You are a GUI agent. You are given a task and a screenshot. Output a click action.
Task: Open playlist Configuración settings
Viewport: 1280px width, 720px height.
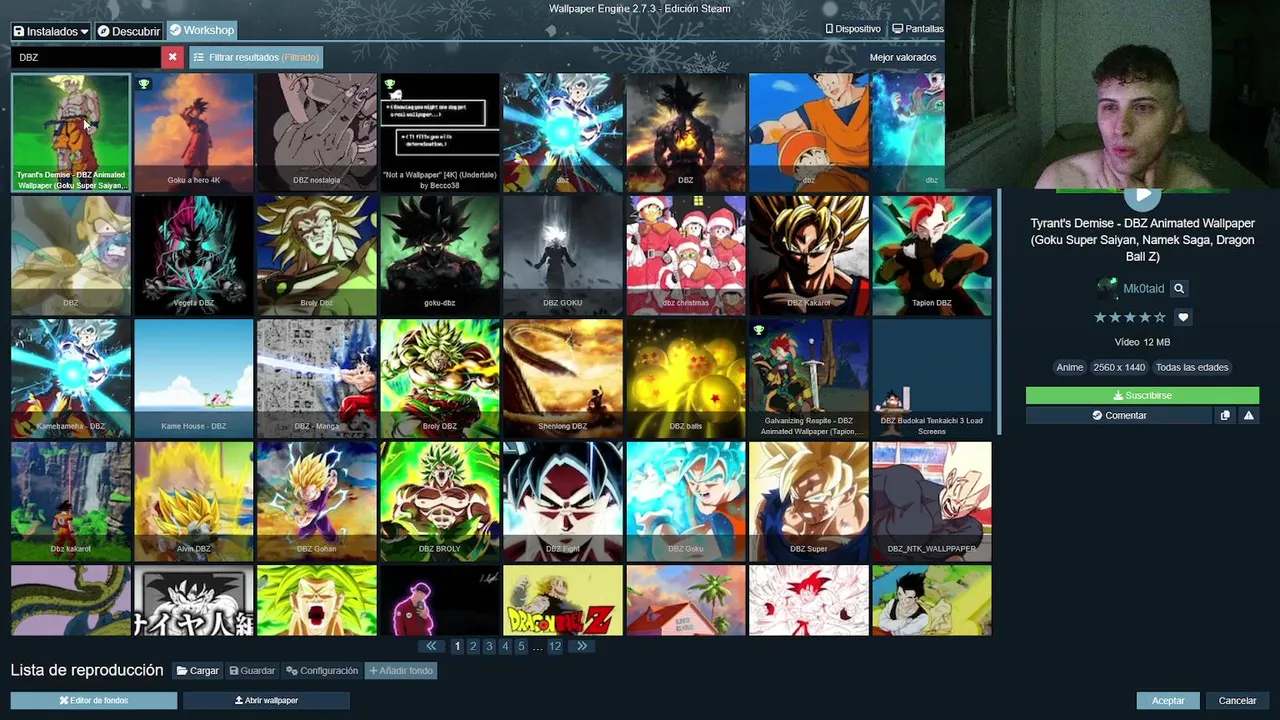pyautogui.click(x=322, y=671)
